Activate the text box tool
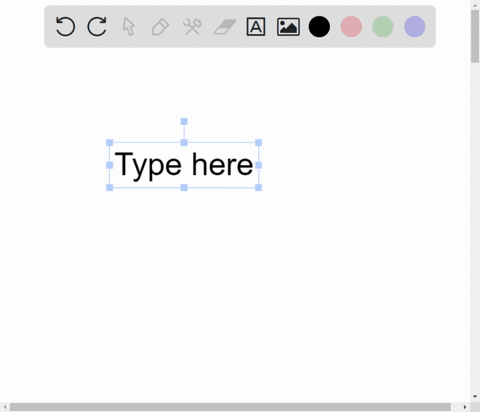This screenshot has height=412, width=480. point(256,27)
